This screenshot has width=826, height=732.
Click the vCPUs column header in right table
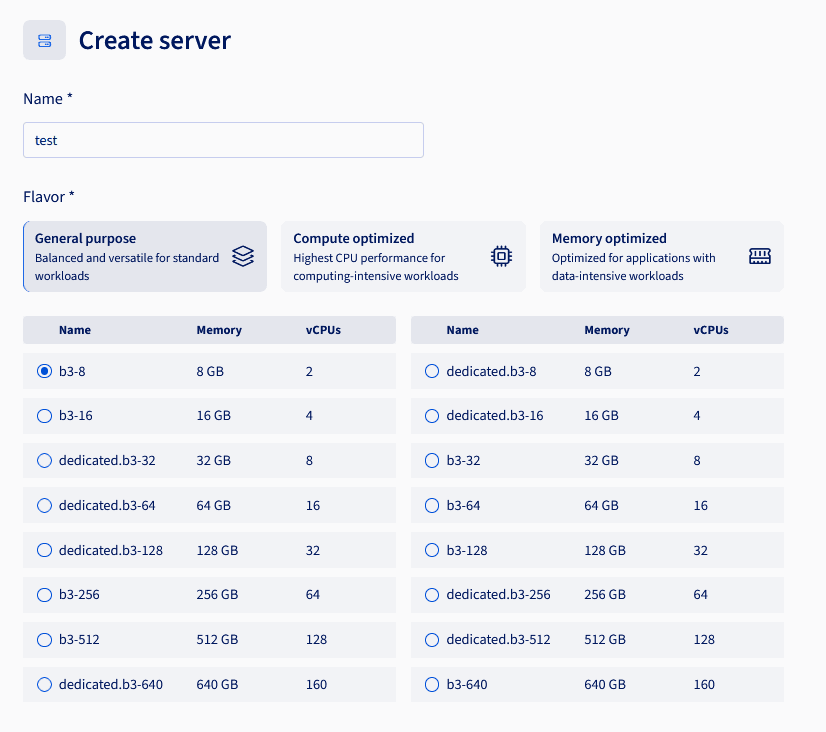[711, 330]
